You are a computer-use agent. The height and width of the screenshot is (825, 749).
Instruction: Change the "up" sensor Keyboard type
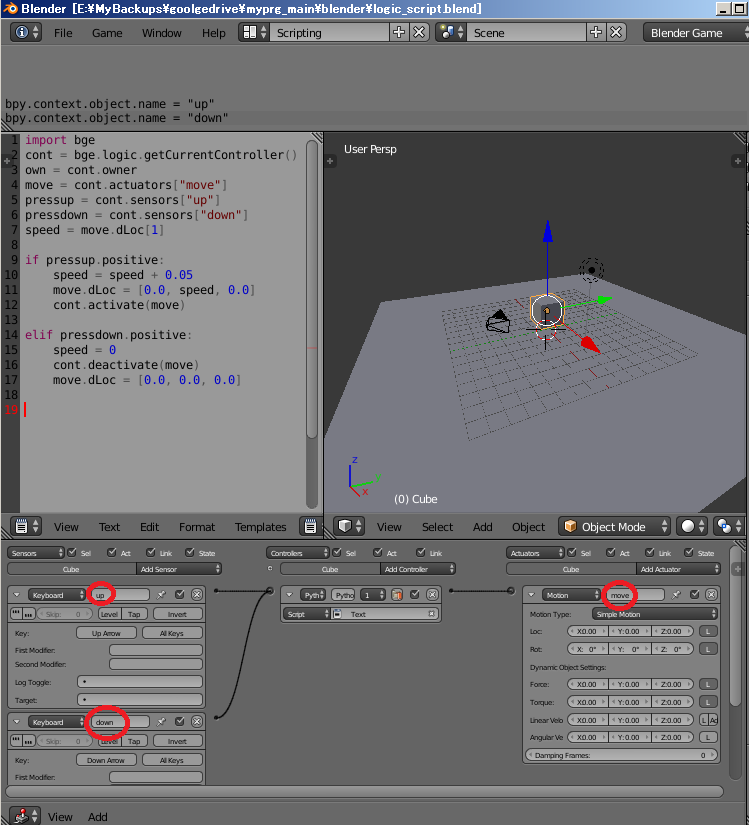pyautogui.click(x=56, y=595)
